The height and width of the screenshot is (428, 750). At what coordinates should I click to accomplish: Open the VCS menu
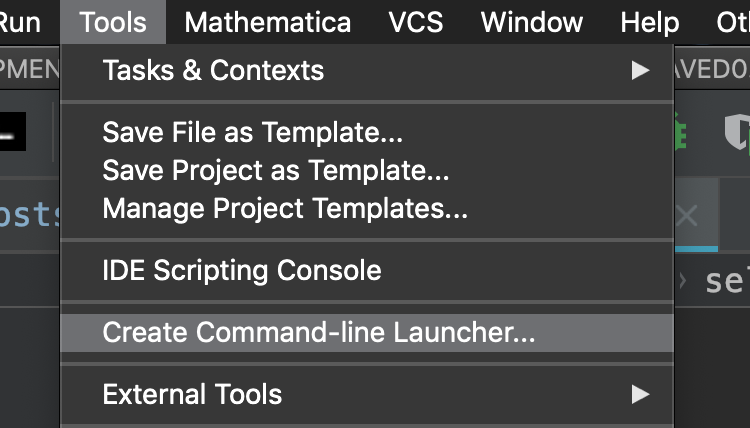pyautogui.click(x=415, y=21)
